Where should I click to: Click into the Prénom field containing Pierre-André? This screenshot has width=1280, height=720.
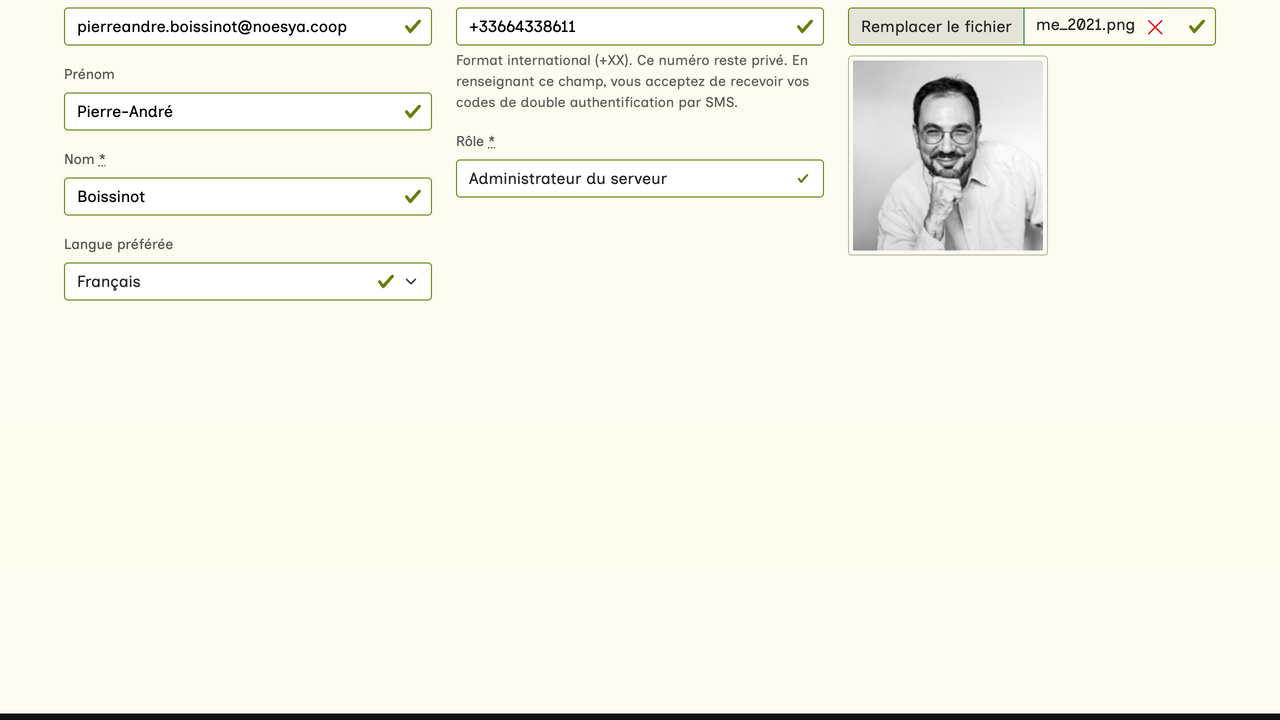tap(230, 112)
